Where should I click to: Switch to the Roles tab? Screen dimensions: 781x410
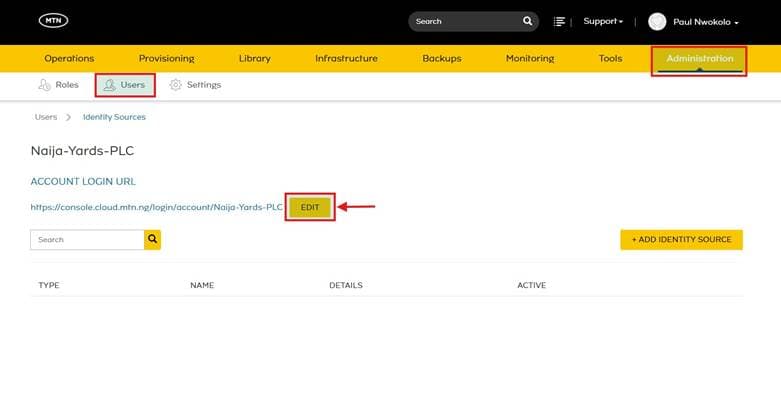[x=58, y=85]
